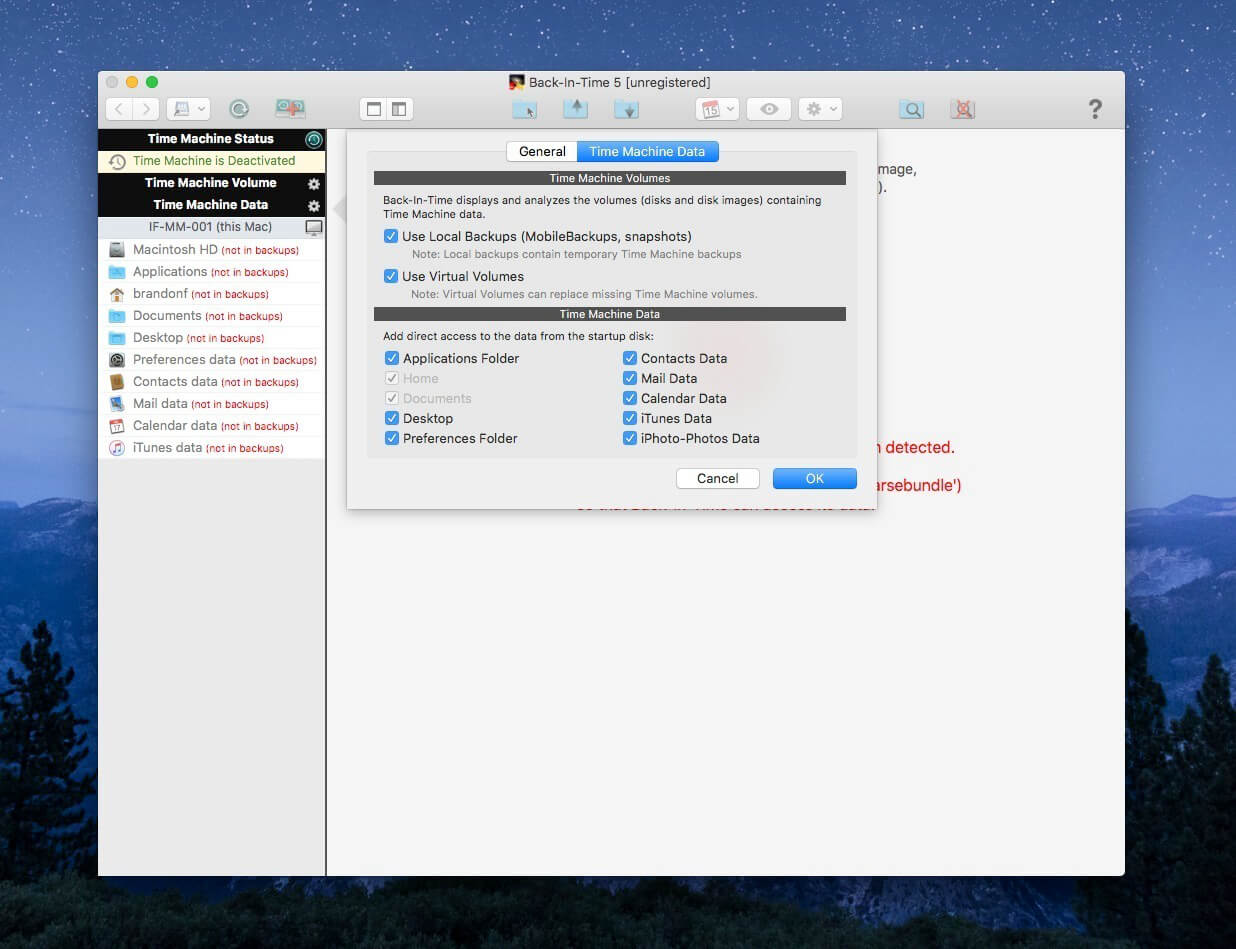The height and width of the screenshot is (949, 1236).
Task: Toggle Contacts Data checkbox
Action: pyautogui.click(x=630, y=358)
